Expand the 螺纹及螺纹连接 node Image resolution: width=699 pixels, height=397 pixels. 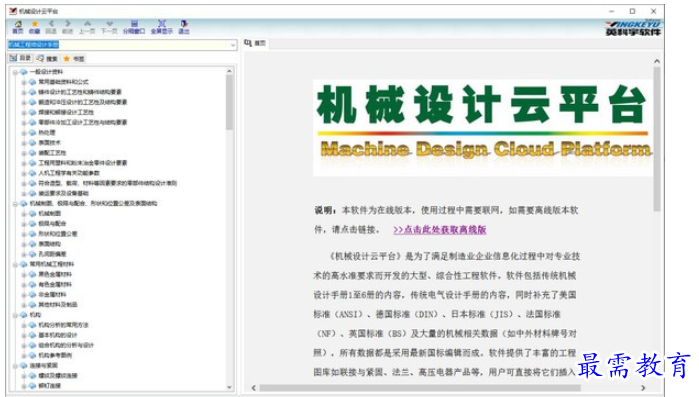pos(24,376)
